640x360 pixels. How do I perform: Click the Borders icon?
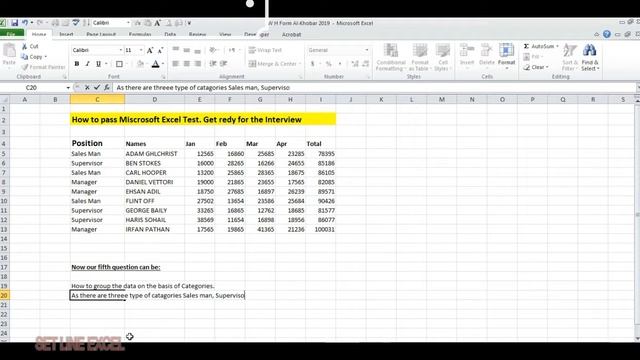[x=119, y=64]
